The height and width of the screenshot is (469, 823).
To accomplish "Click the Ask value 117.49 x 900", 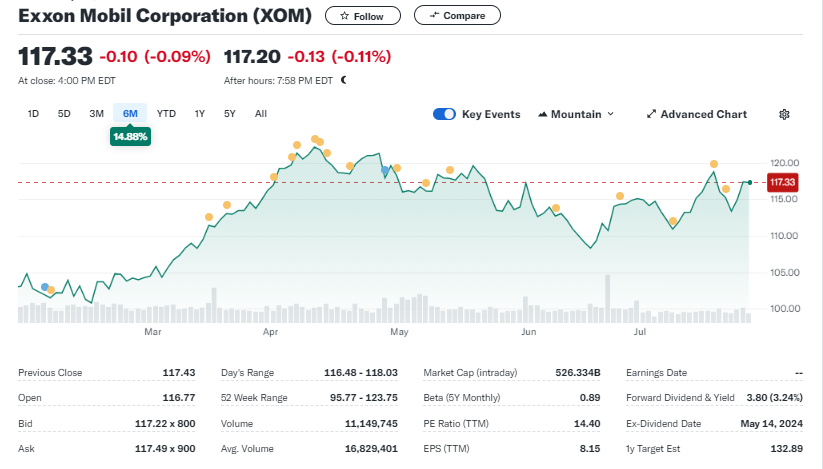I will (x=165, y=449).
